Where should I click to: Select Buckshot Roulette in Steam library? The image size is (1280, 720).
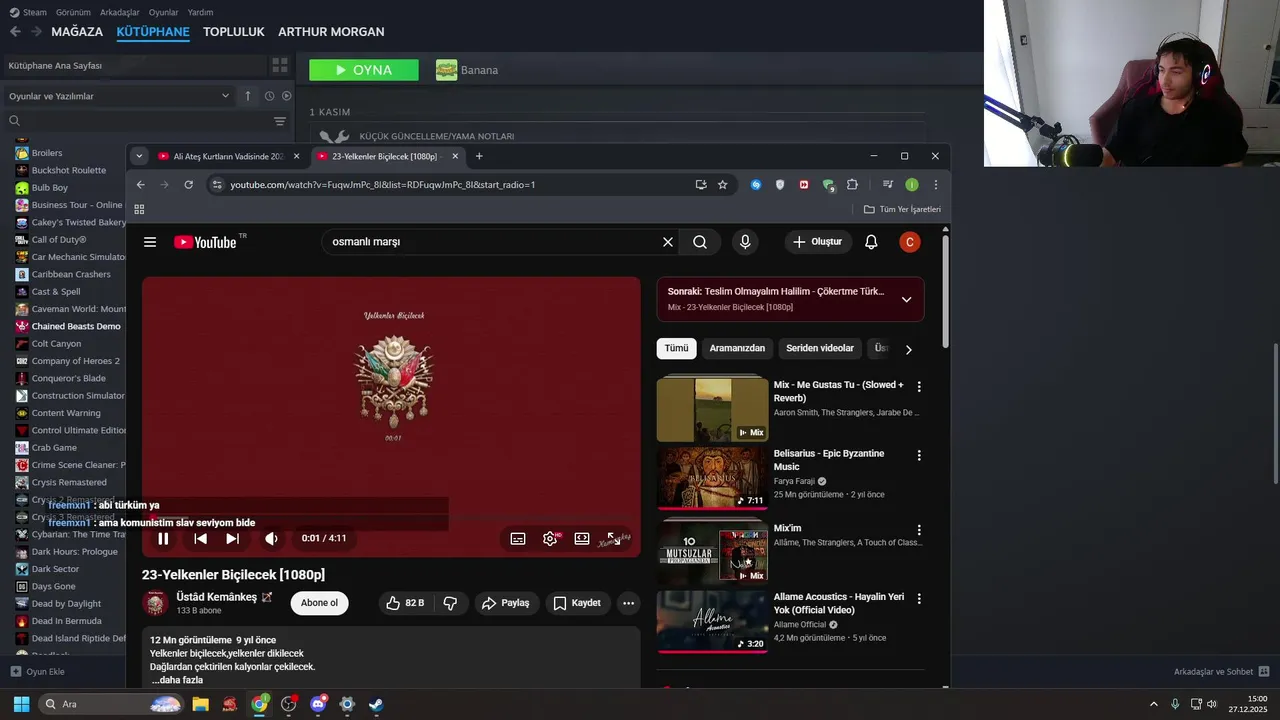click(x=68, y=170)
